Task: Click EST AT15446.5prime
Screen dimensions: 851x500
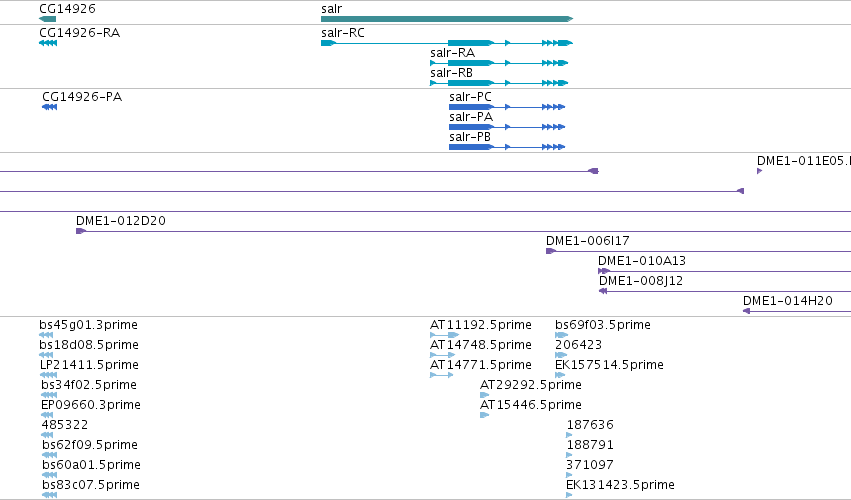Action: tap(531, 406)
